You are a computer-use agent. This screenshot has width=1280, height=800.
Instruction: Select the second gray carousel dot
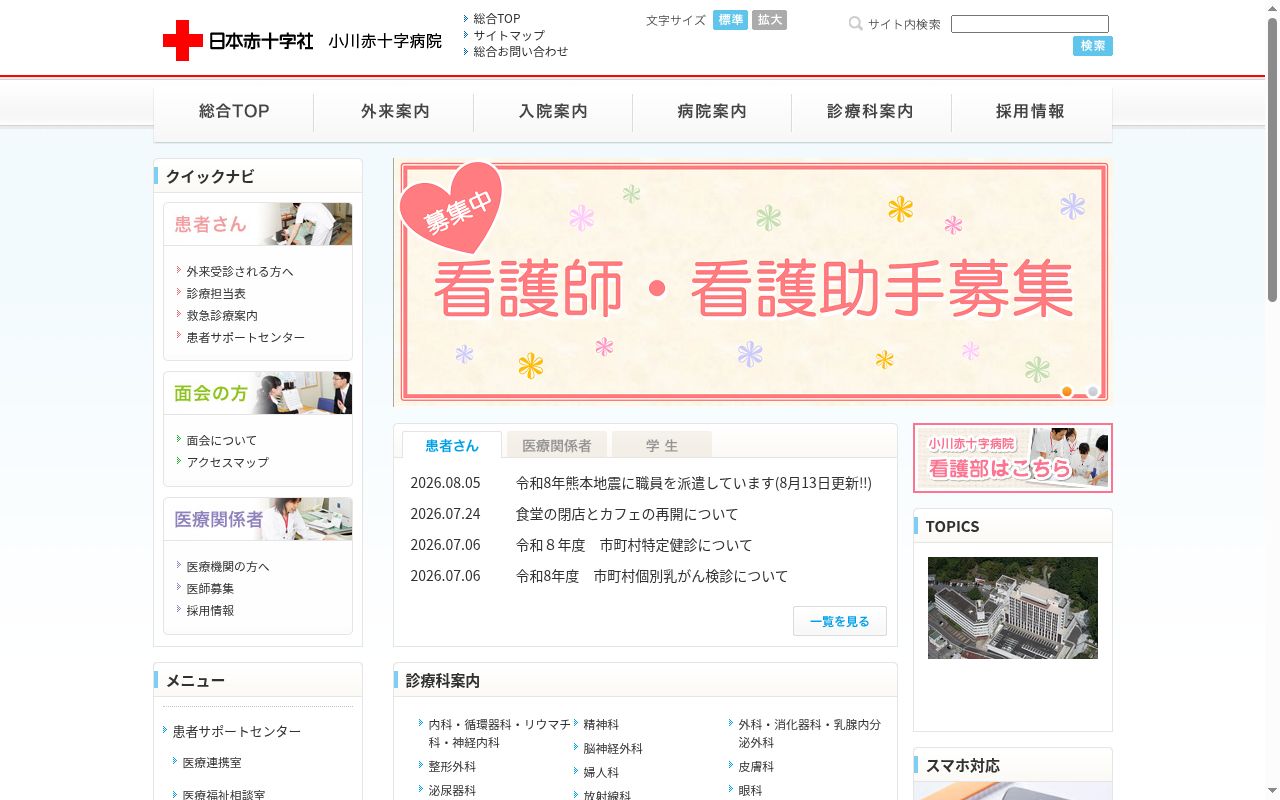(1093, 391)
